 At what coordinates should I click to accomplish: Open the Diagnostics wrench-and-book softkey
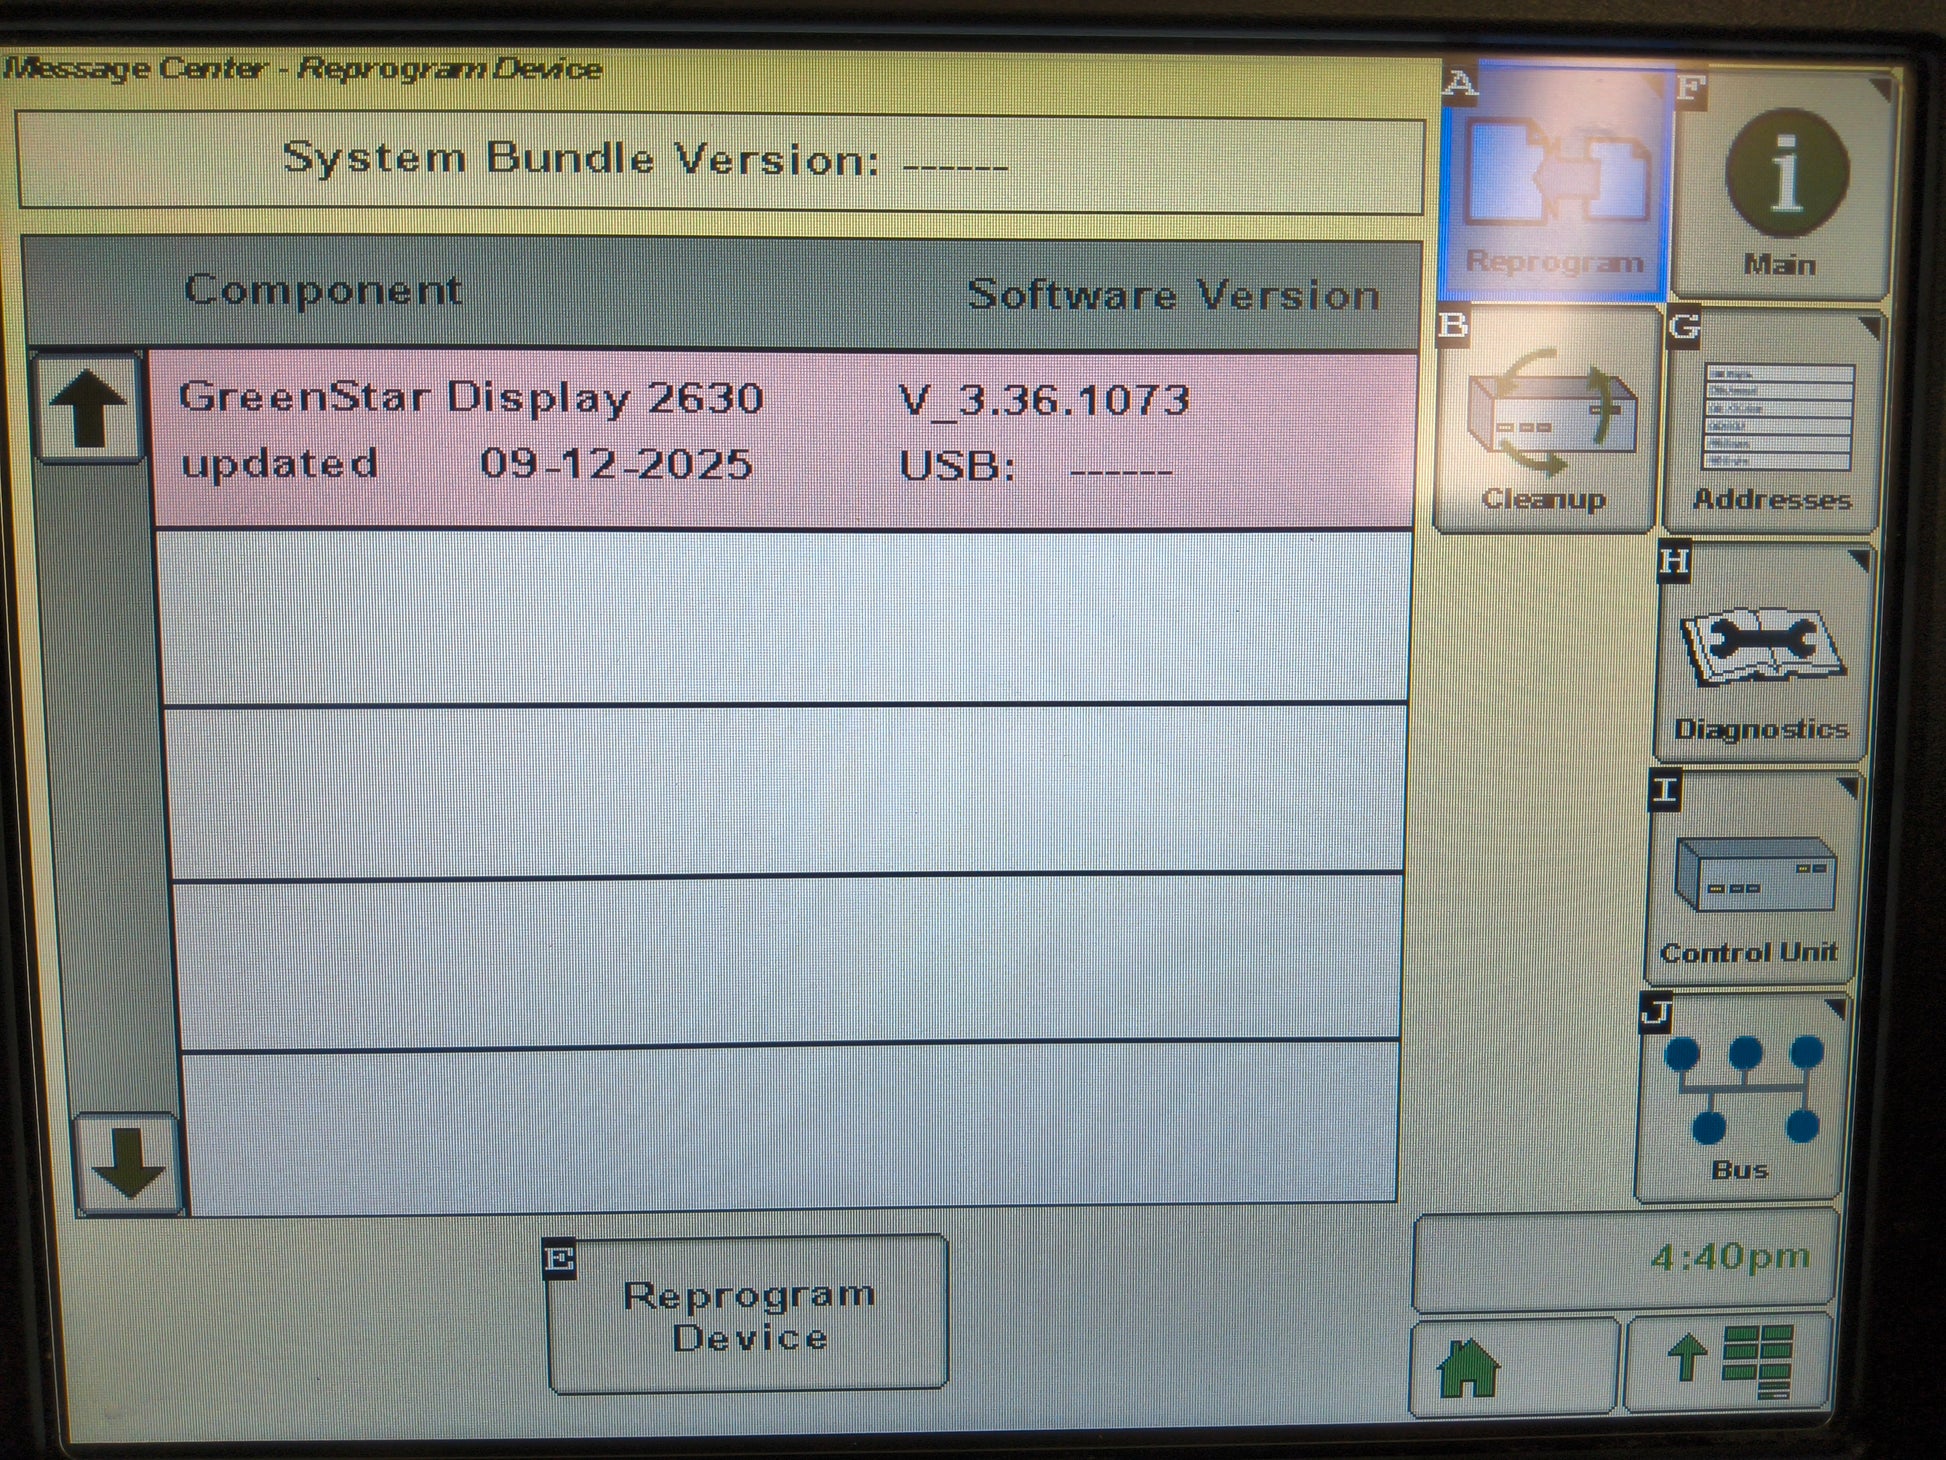[1762, 652]
